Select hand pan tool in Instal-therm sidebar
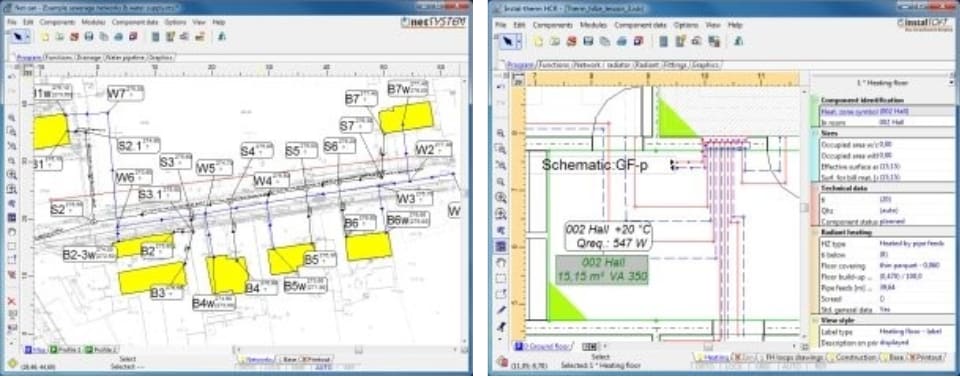Screen dimensions: 960x378 tap(501, 262)
